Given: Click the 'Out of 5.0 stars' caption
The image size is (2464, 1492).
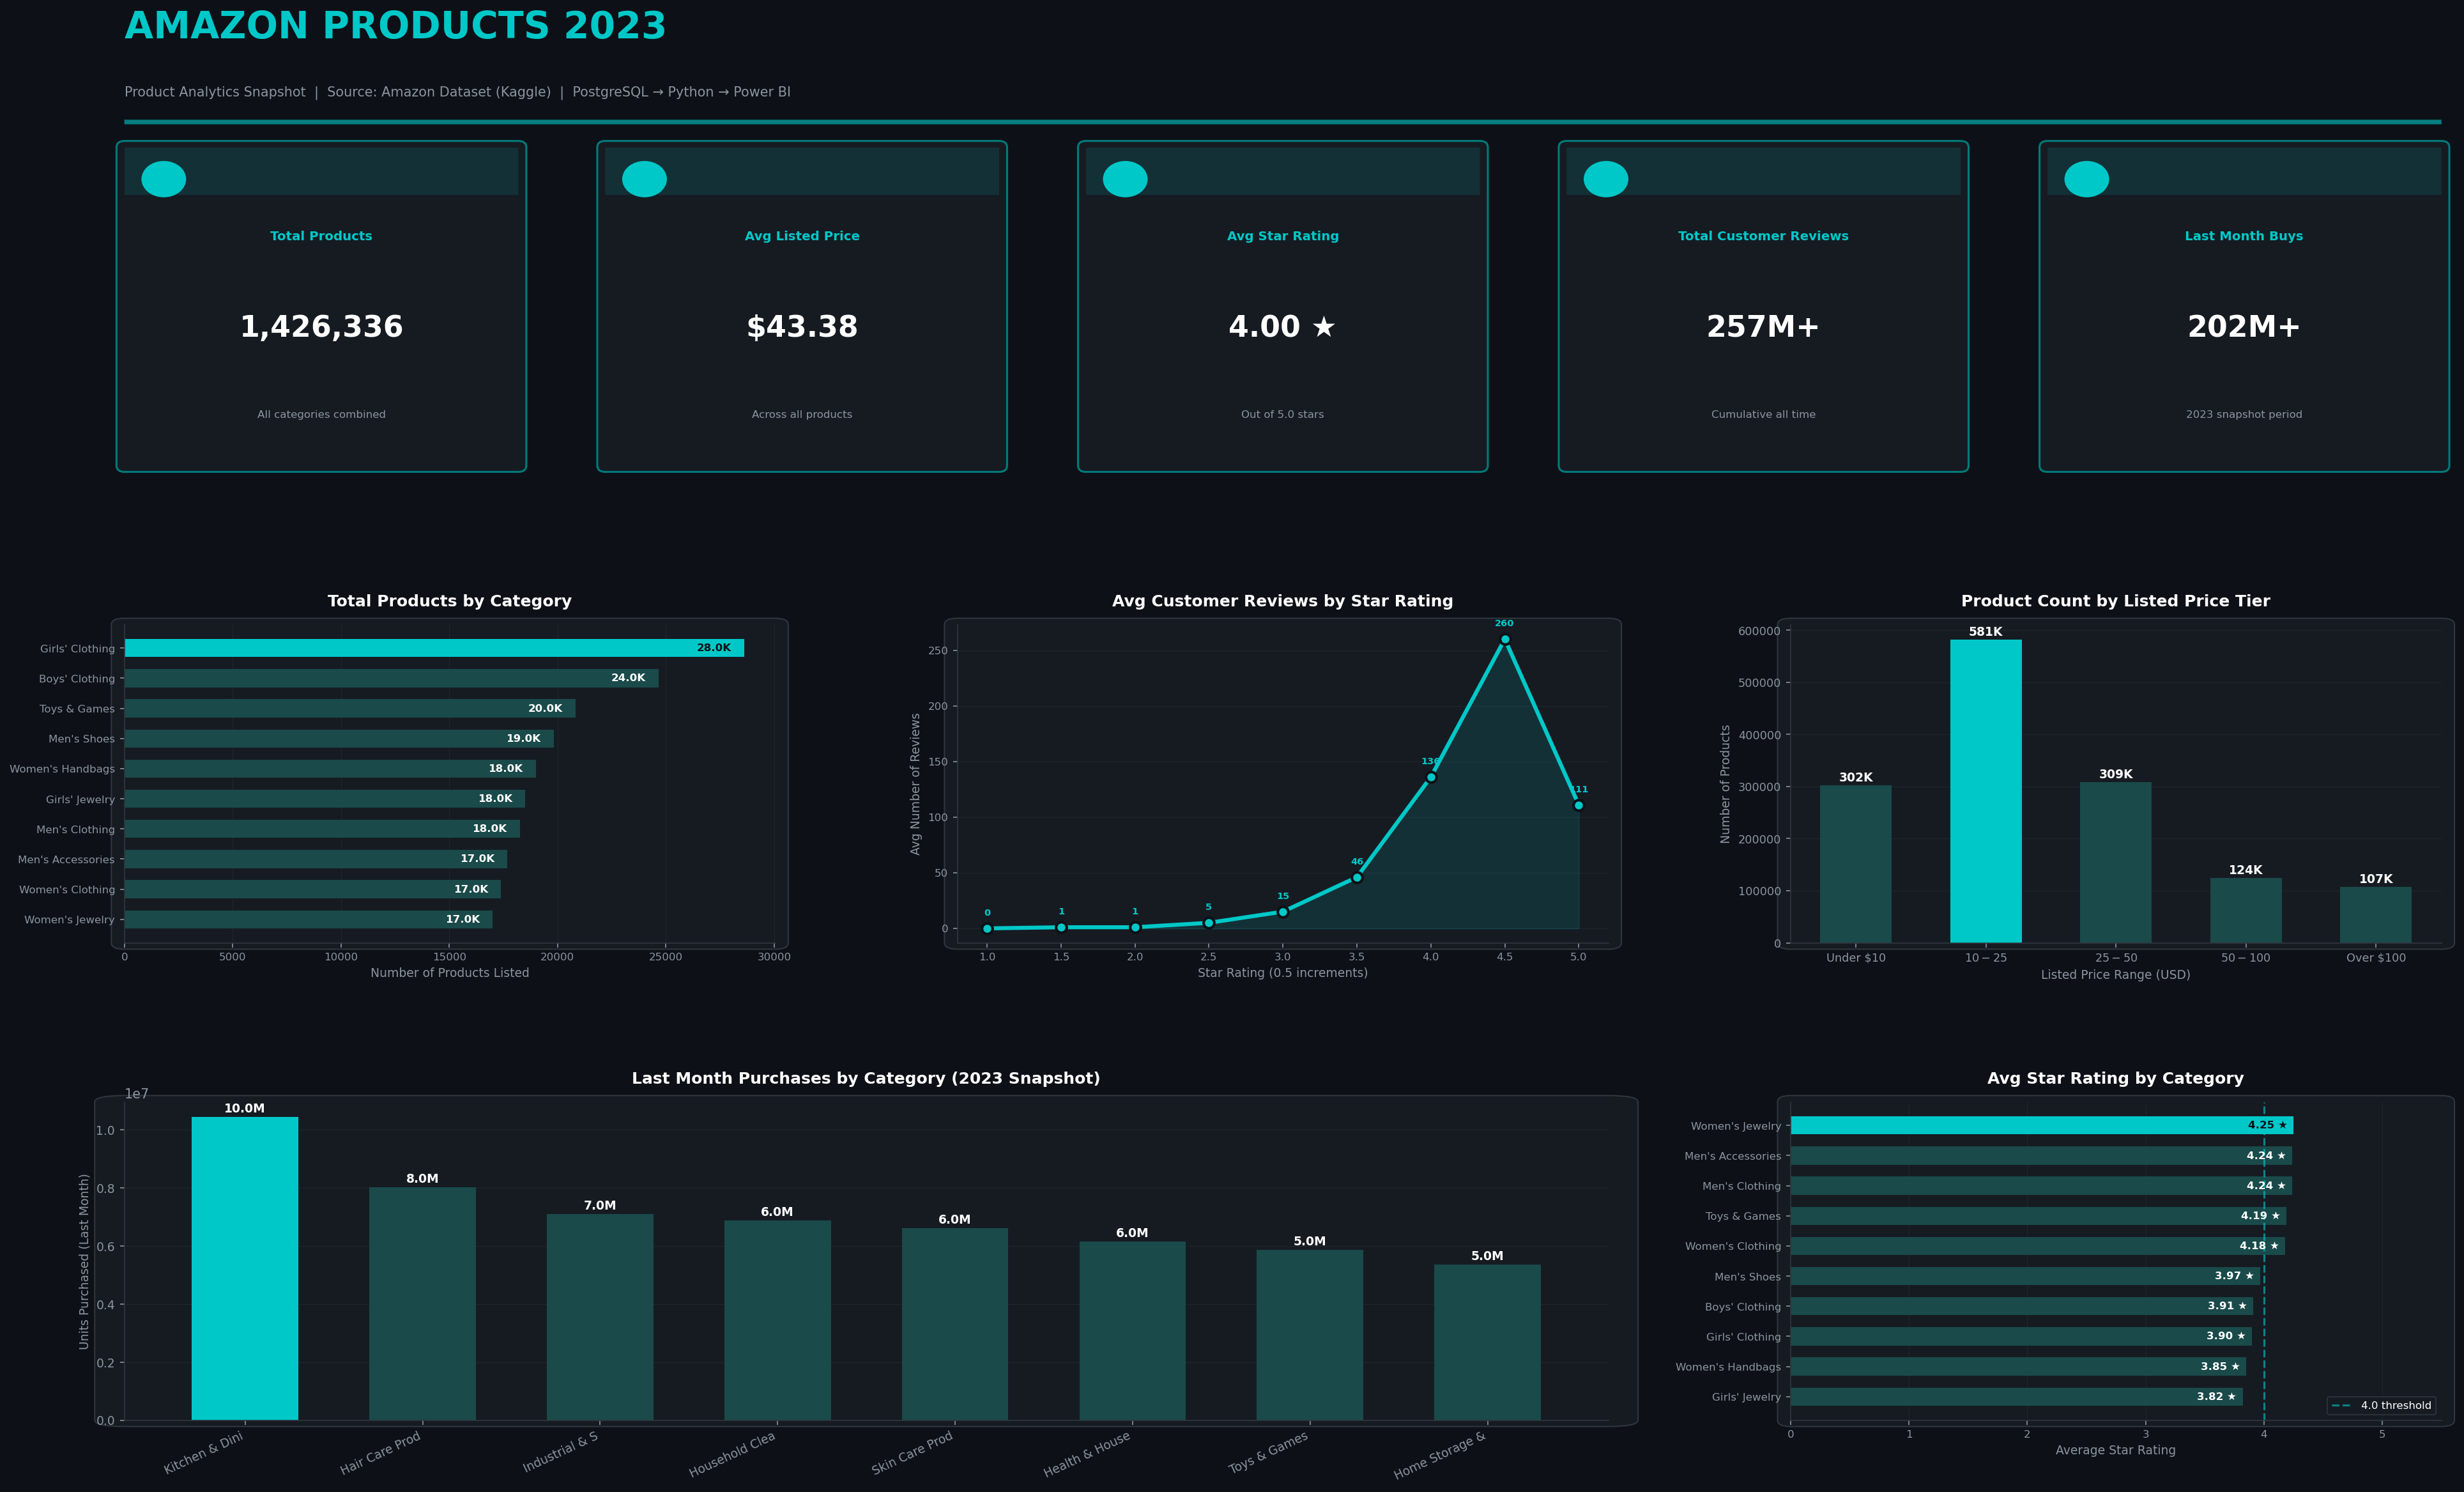Looking at the screenshot, I should (1282, 414).
